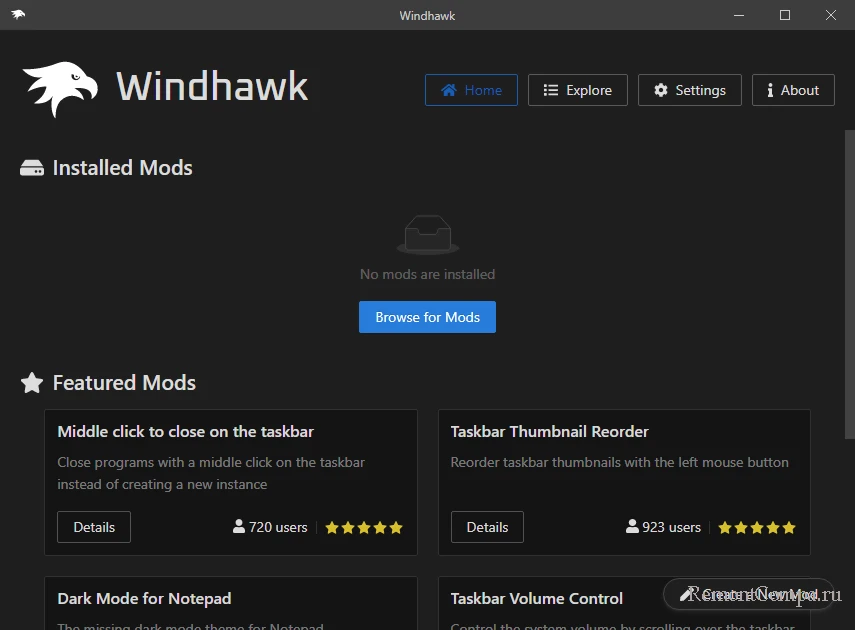
Task: Click the Windhawk eagle logo
Action: pyautogui.click(x=60, y=89)
